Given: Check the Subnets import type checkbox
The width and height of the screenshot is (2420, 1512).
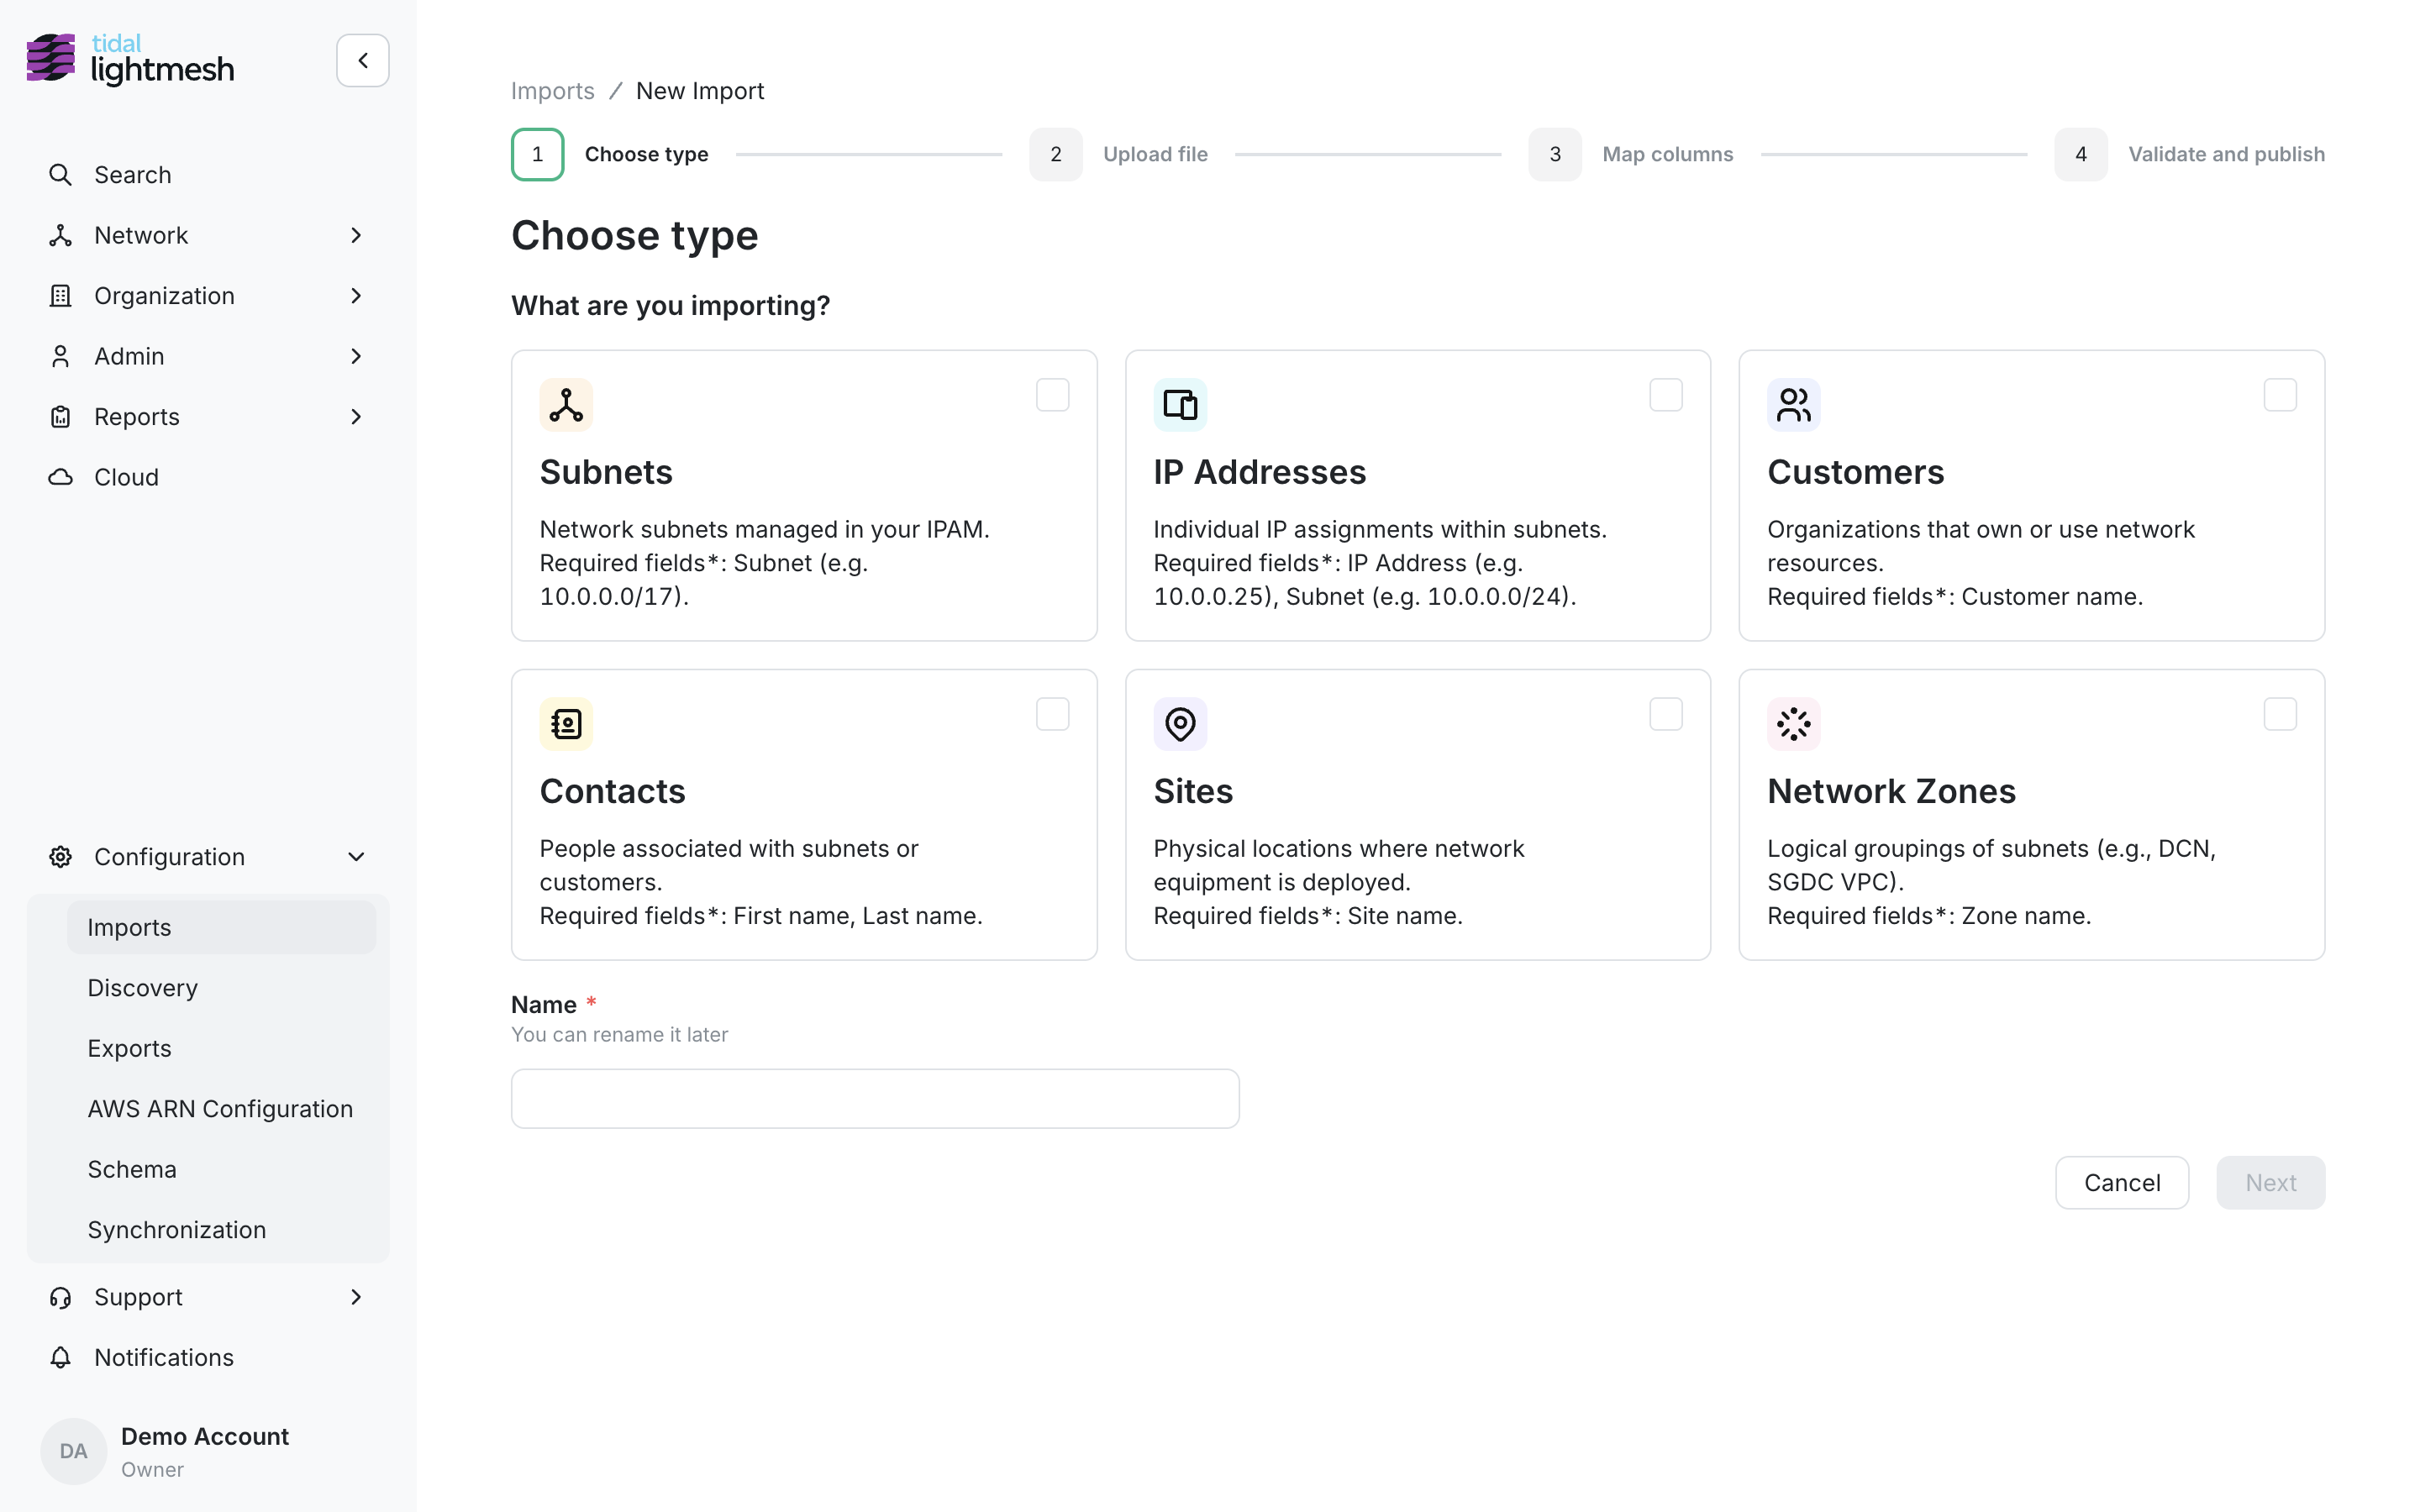Looking at the screenshot, I should pyautogui.click(x=1052, y=395).
